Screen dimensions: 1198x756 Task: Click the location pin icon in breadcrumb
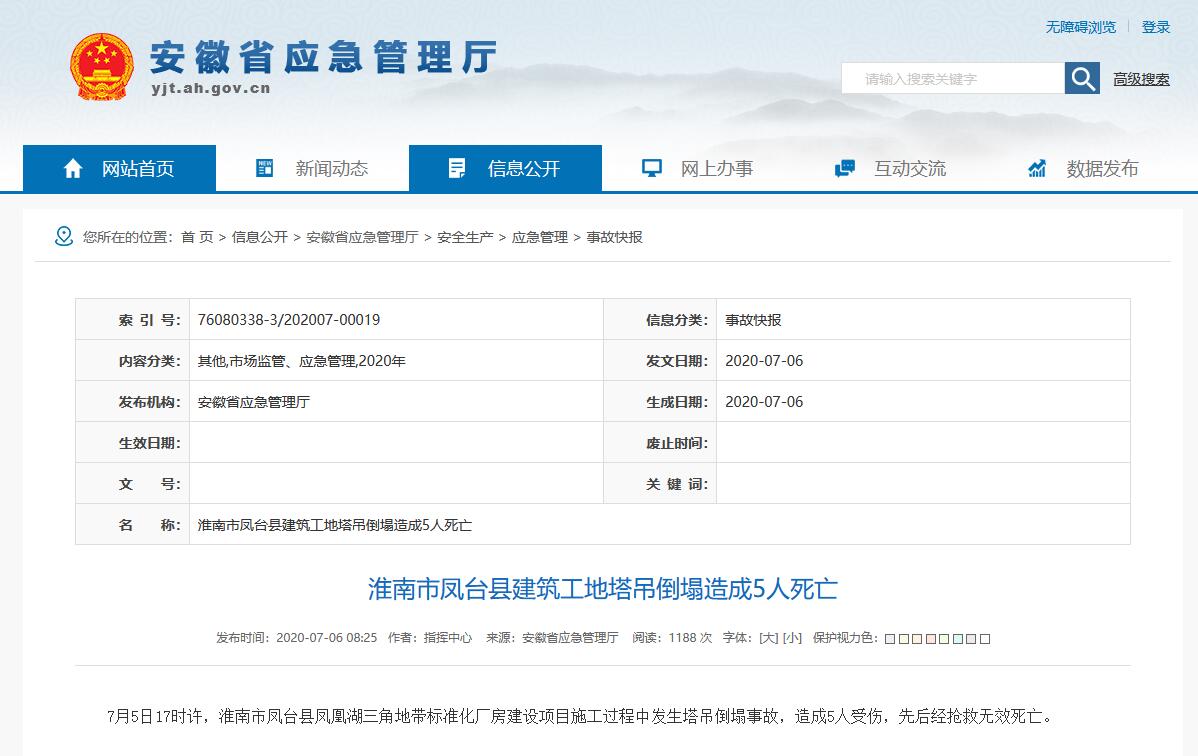(x=64, y=237)
